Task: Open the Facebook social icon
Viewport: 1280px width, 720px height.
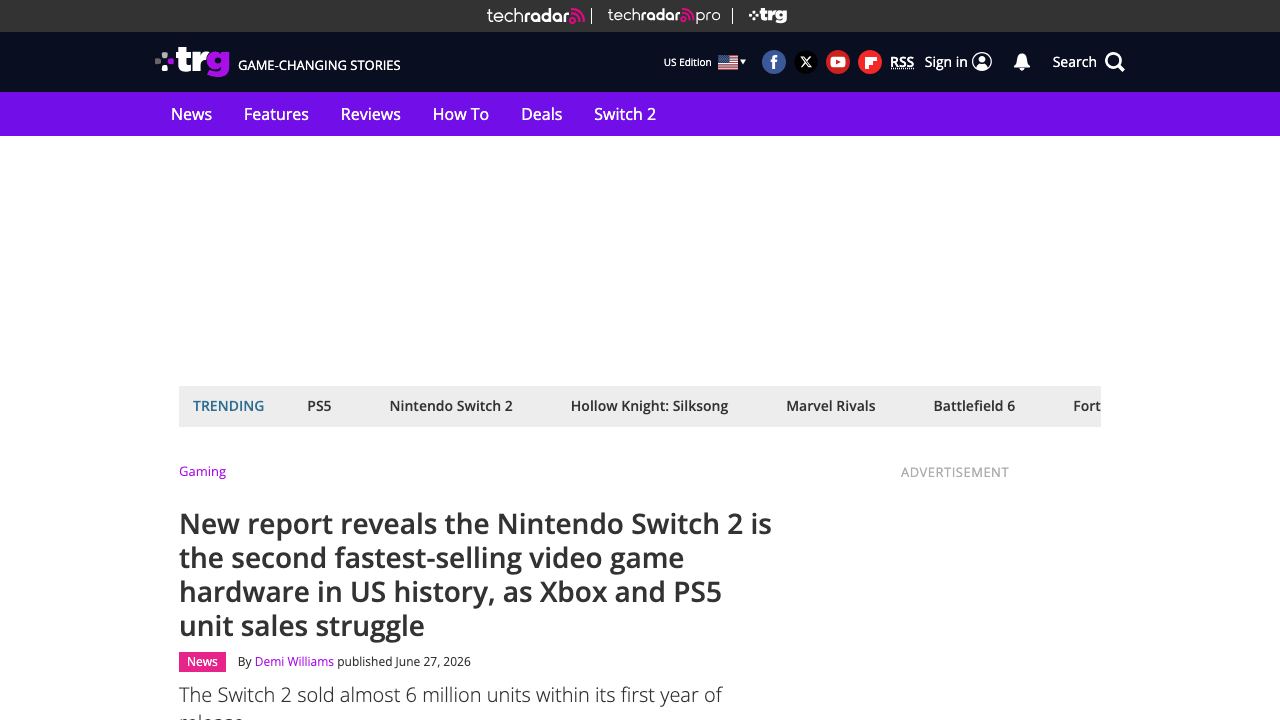Action: [x=774, y=62]
